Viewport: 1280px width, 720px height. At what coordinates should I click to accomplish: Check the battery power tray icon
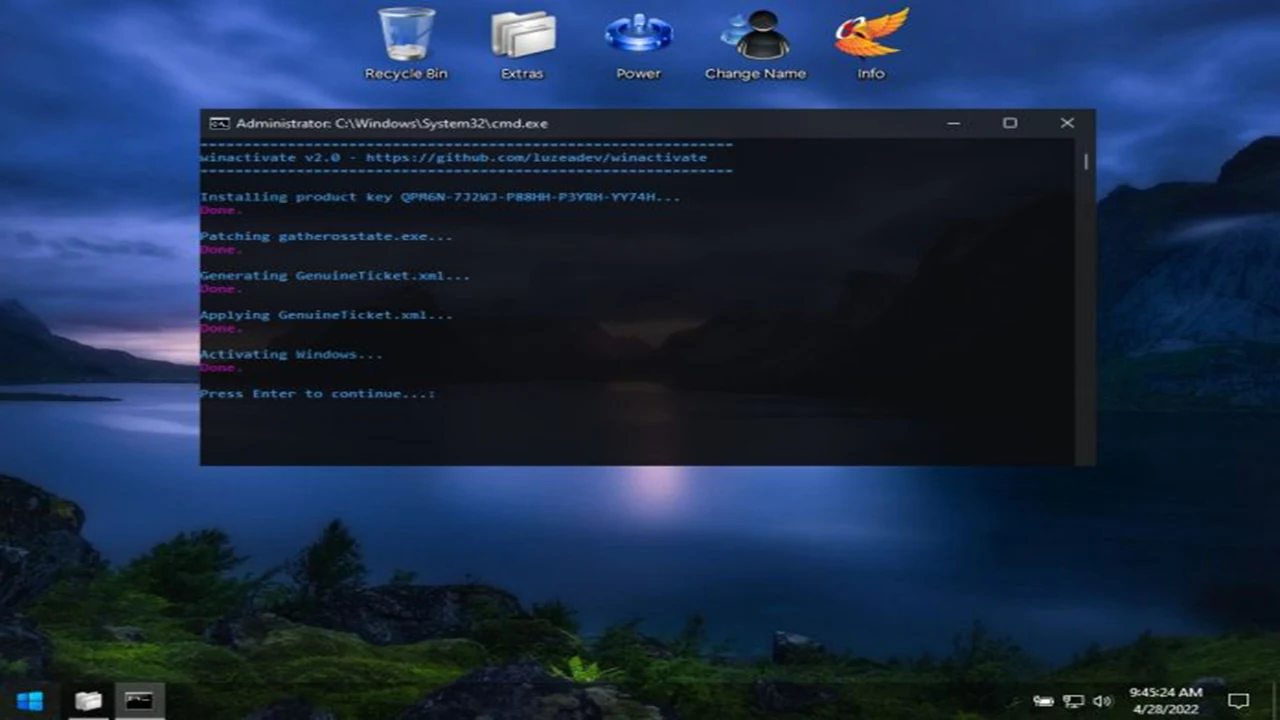coord(1044,701)
